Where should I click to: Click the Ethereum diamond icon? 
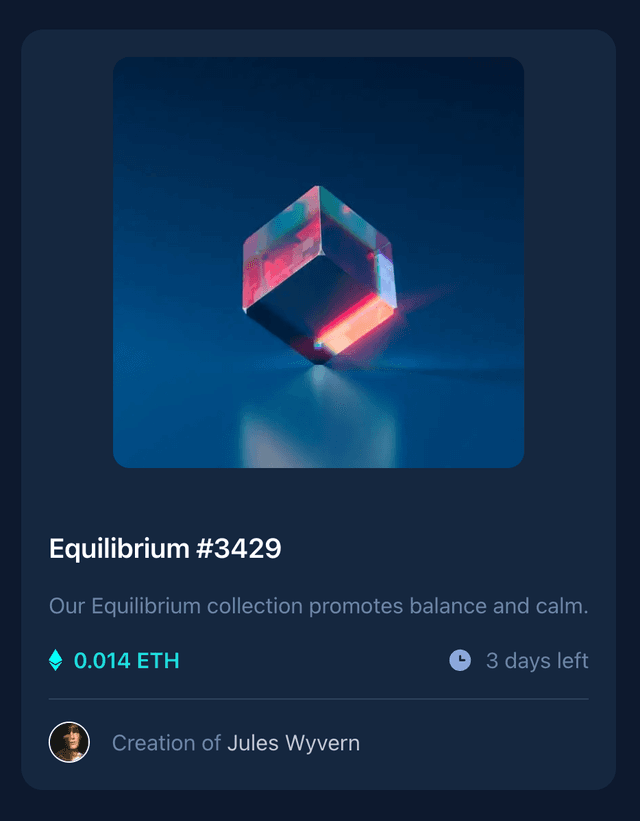tap(56, 660)
